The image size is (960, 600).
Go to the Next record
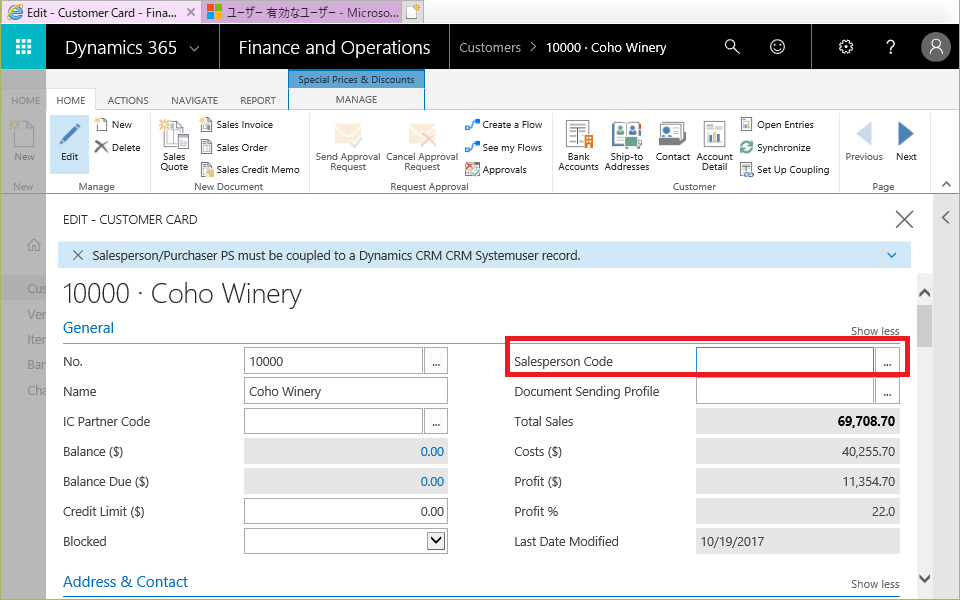coord(906,141)
